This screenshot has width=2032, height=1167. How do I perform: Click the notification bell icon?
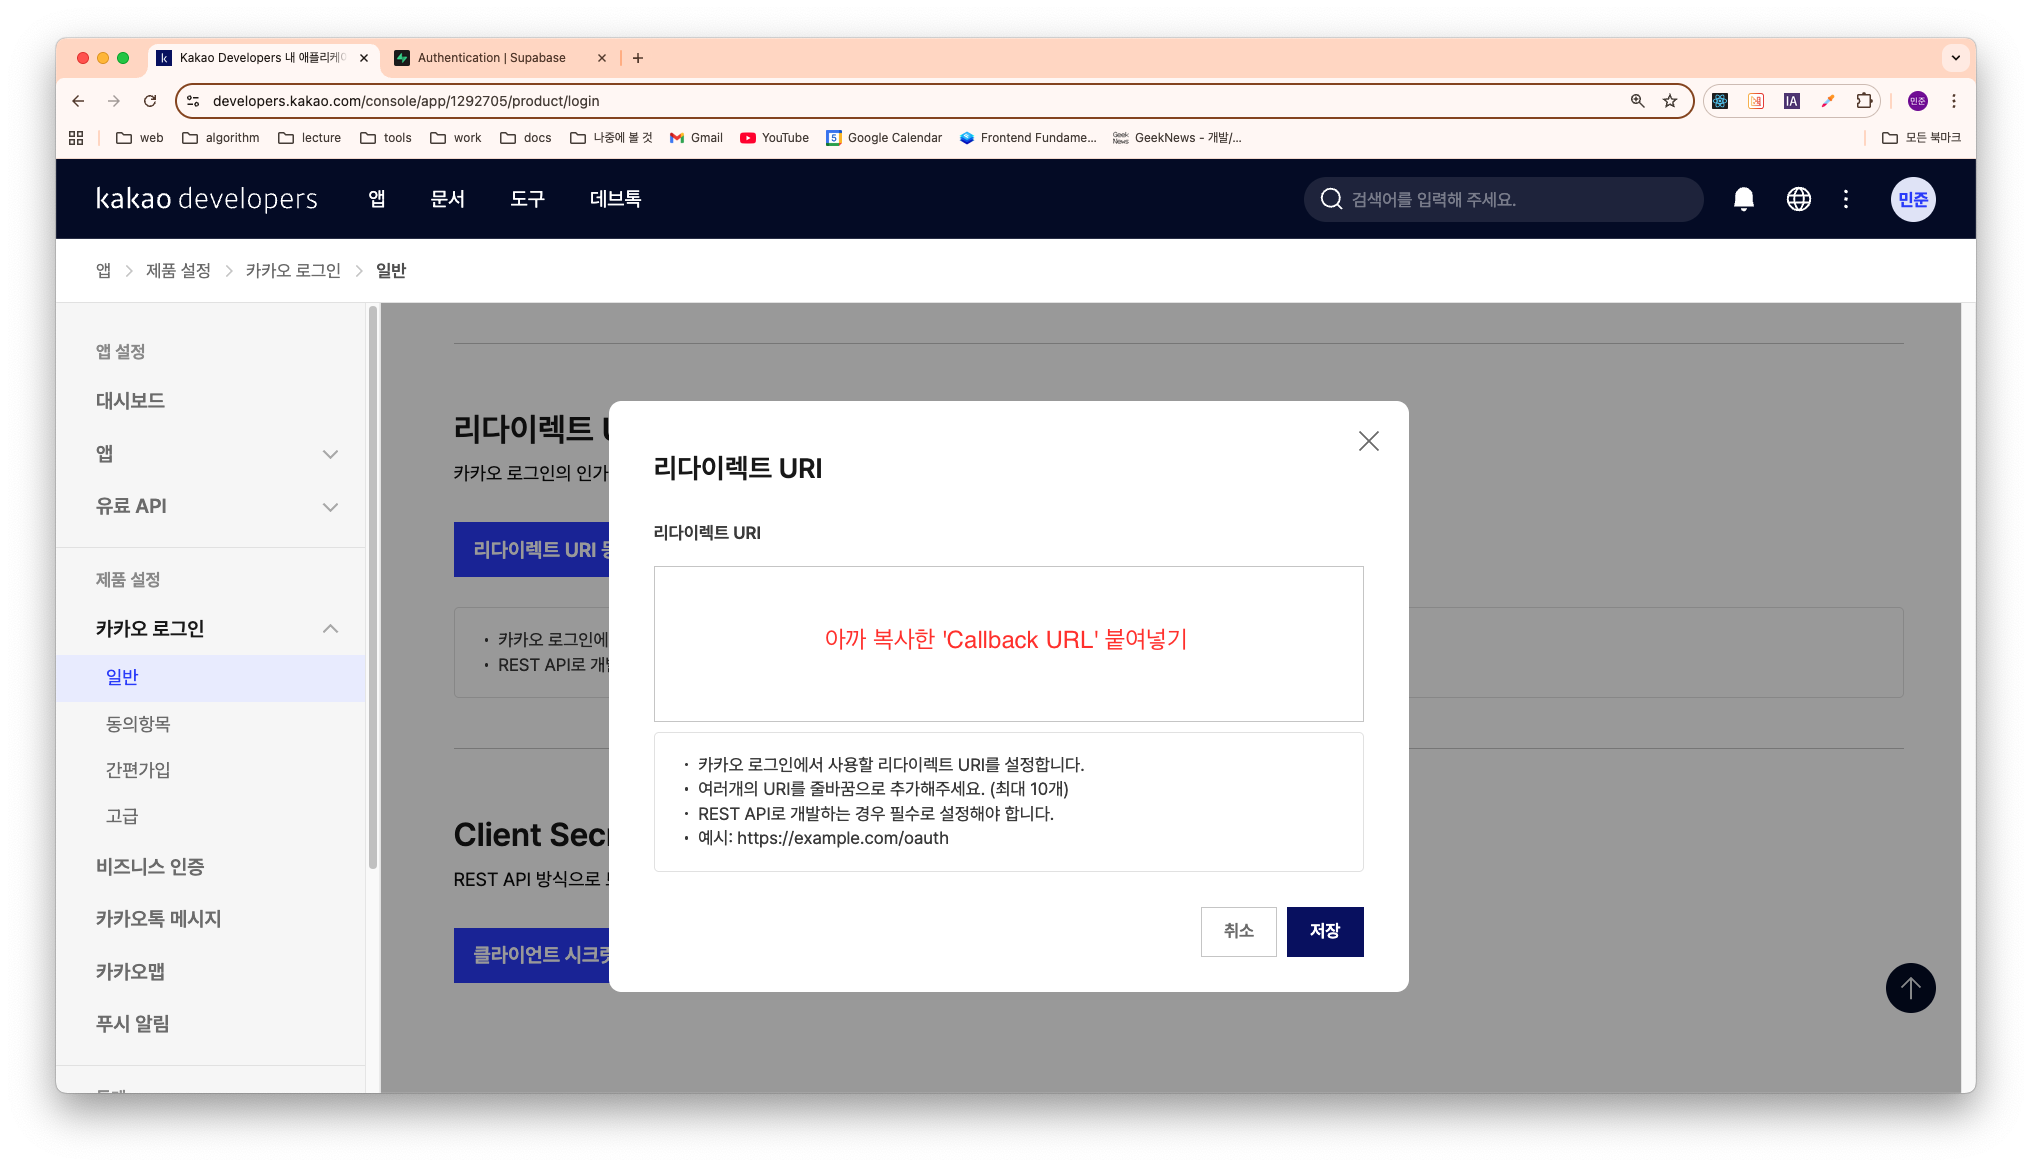point(1743,199)
